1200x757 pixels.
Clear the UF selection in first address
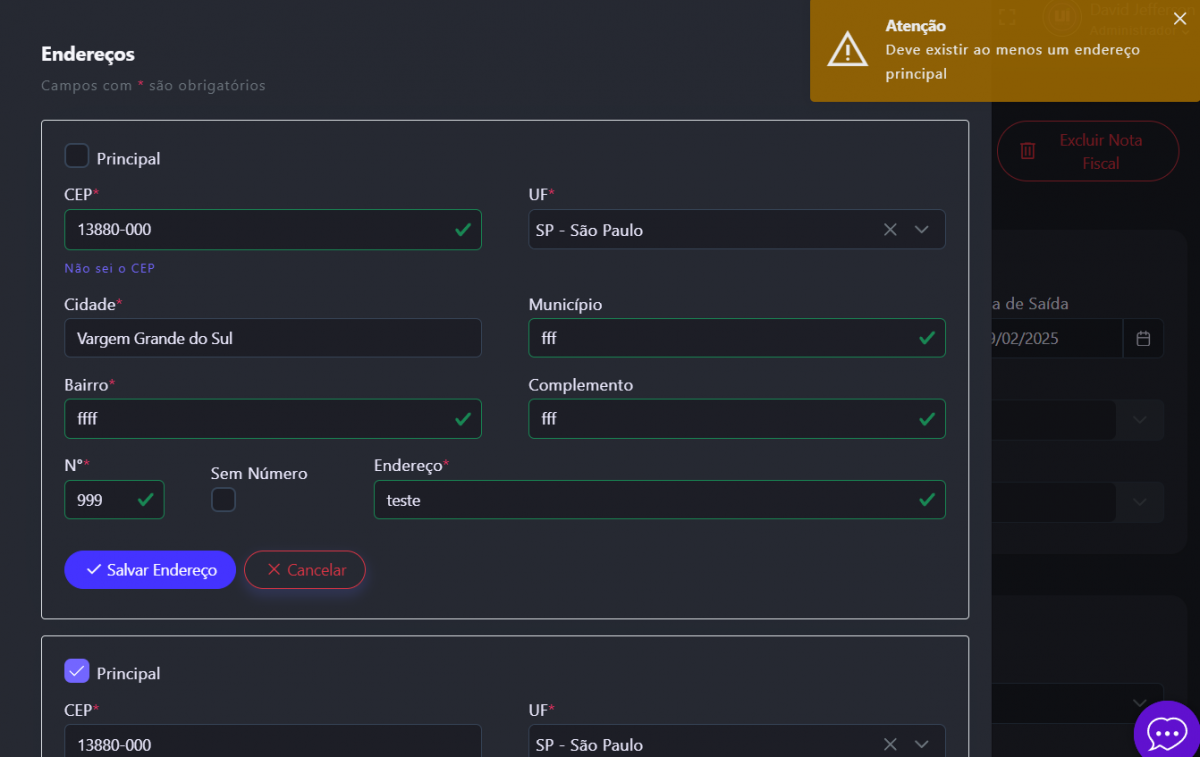pyautogui.click(x=890, y=230)
